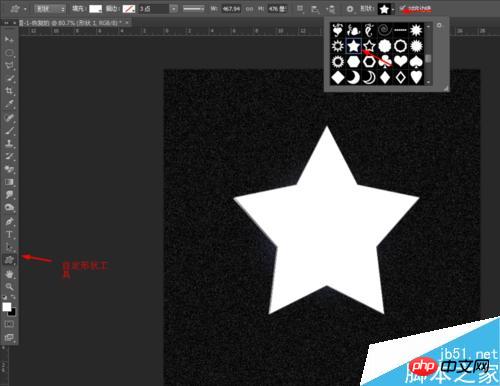The height and width of the screenshot is (386, 500).
Task: Select the Polygonal Lasso tool
Action: tap(9, 65)
